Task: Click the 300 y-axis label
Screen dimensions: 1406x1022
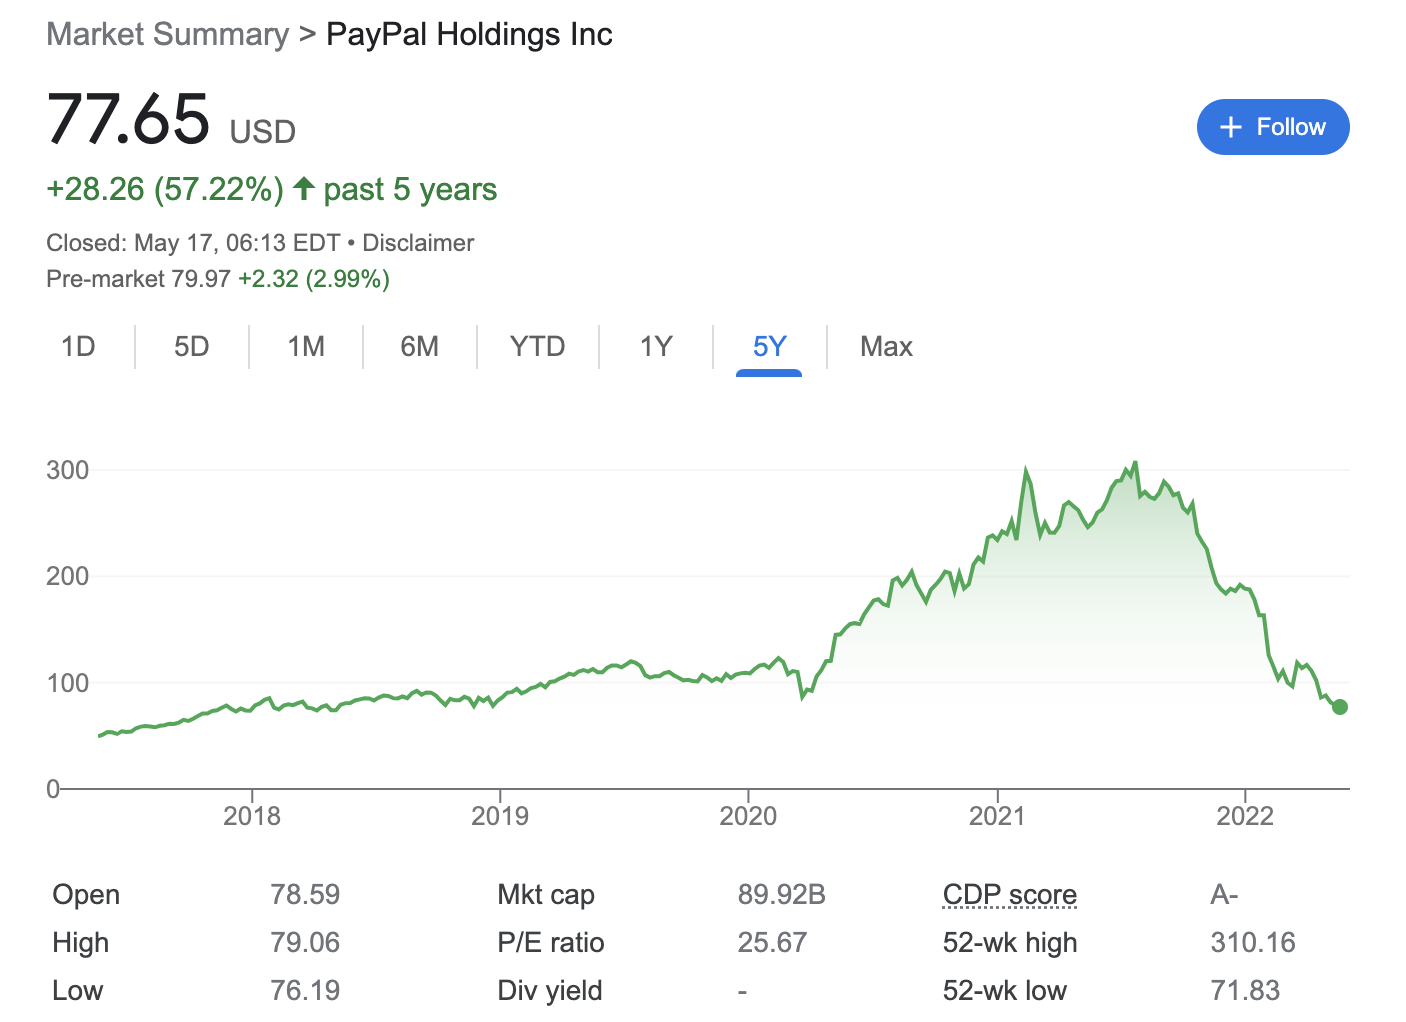Action: click(68, 470)
